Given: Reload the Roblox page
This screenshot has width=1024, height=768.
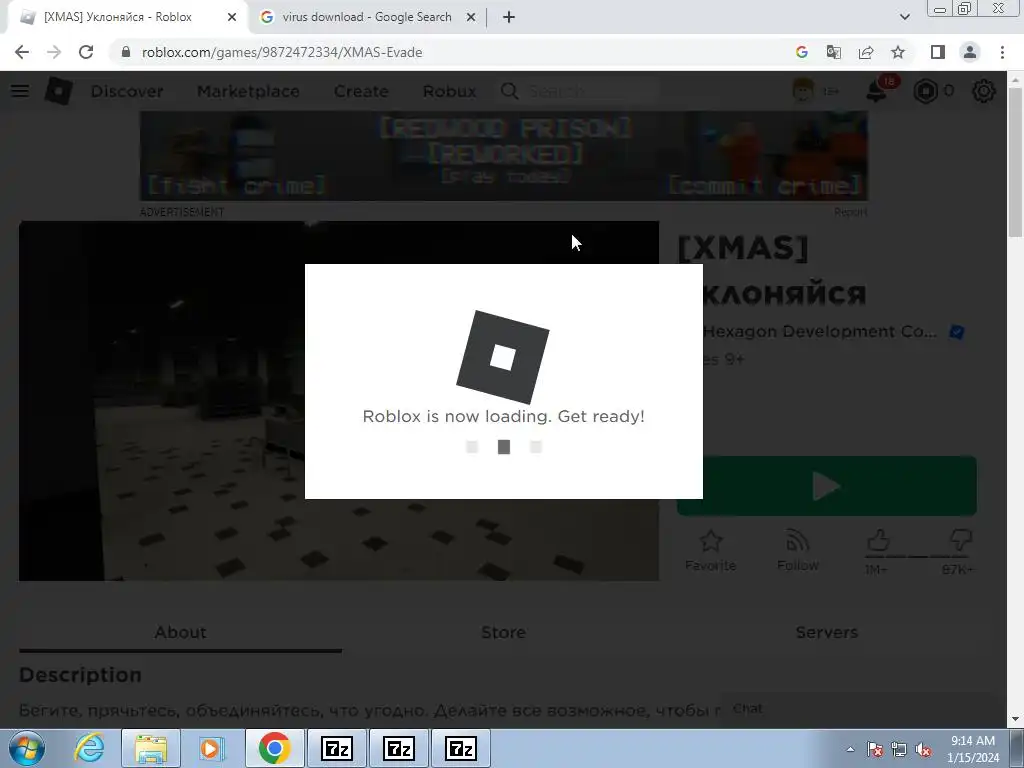Looking at the screenshot, I should 86,52.
